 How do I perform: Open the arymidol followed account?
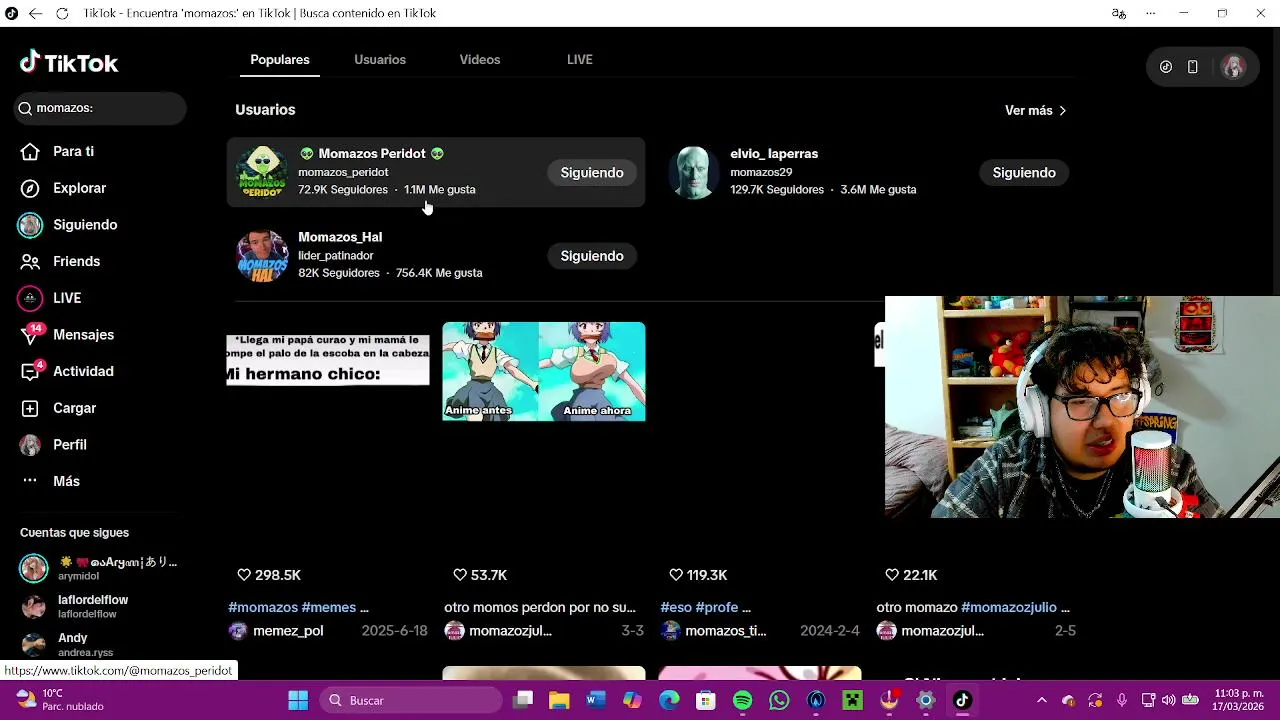coord(100,568)
